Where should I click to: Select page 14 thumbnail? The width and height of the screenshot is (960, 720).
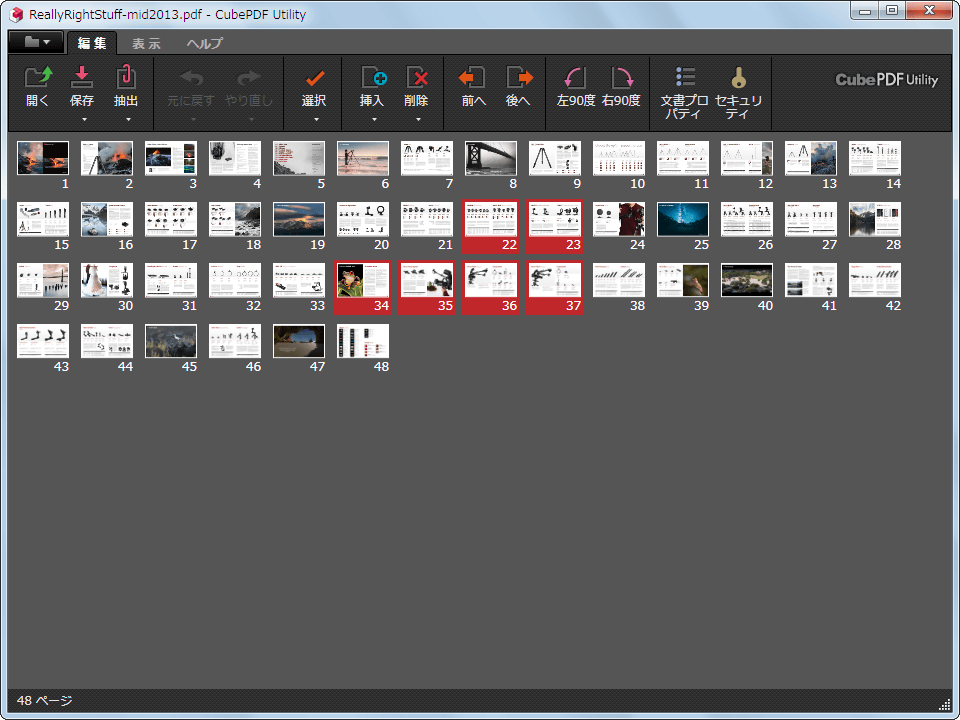tap(875, 159)
